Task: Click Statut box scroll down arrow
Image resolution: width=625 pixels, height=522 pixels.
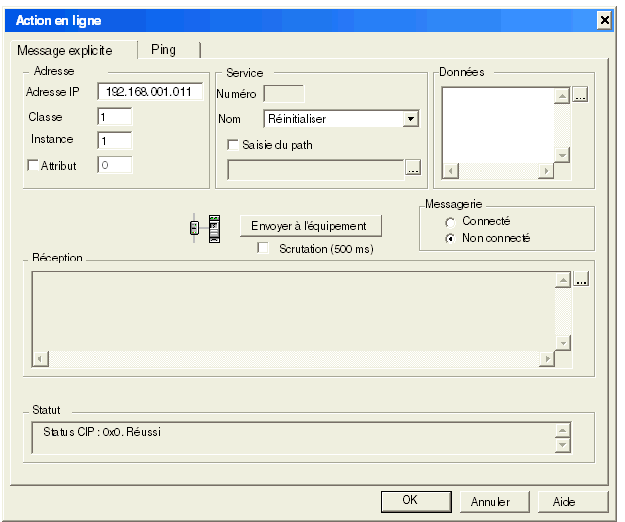Action: 562,445
